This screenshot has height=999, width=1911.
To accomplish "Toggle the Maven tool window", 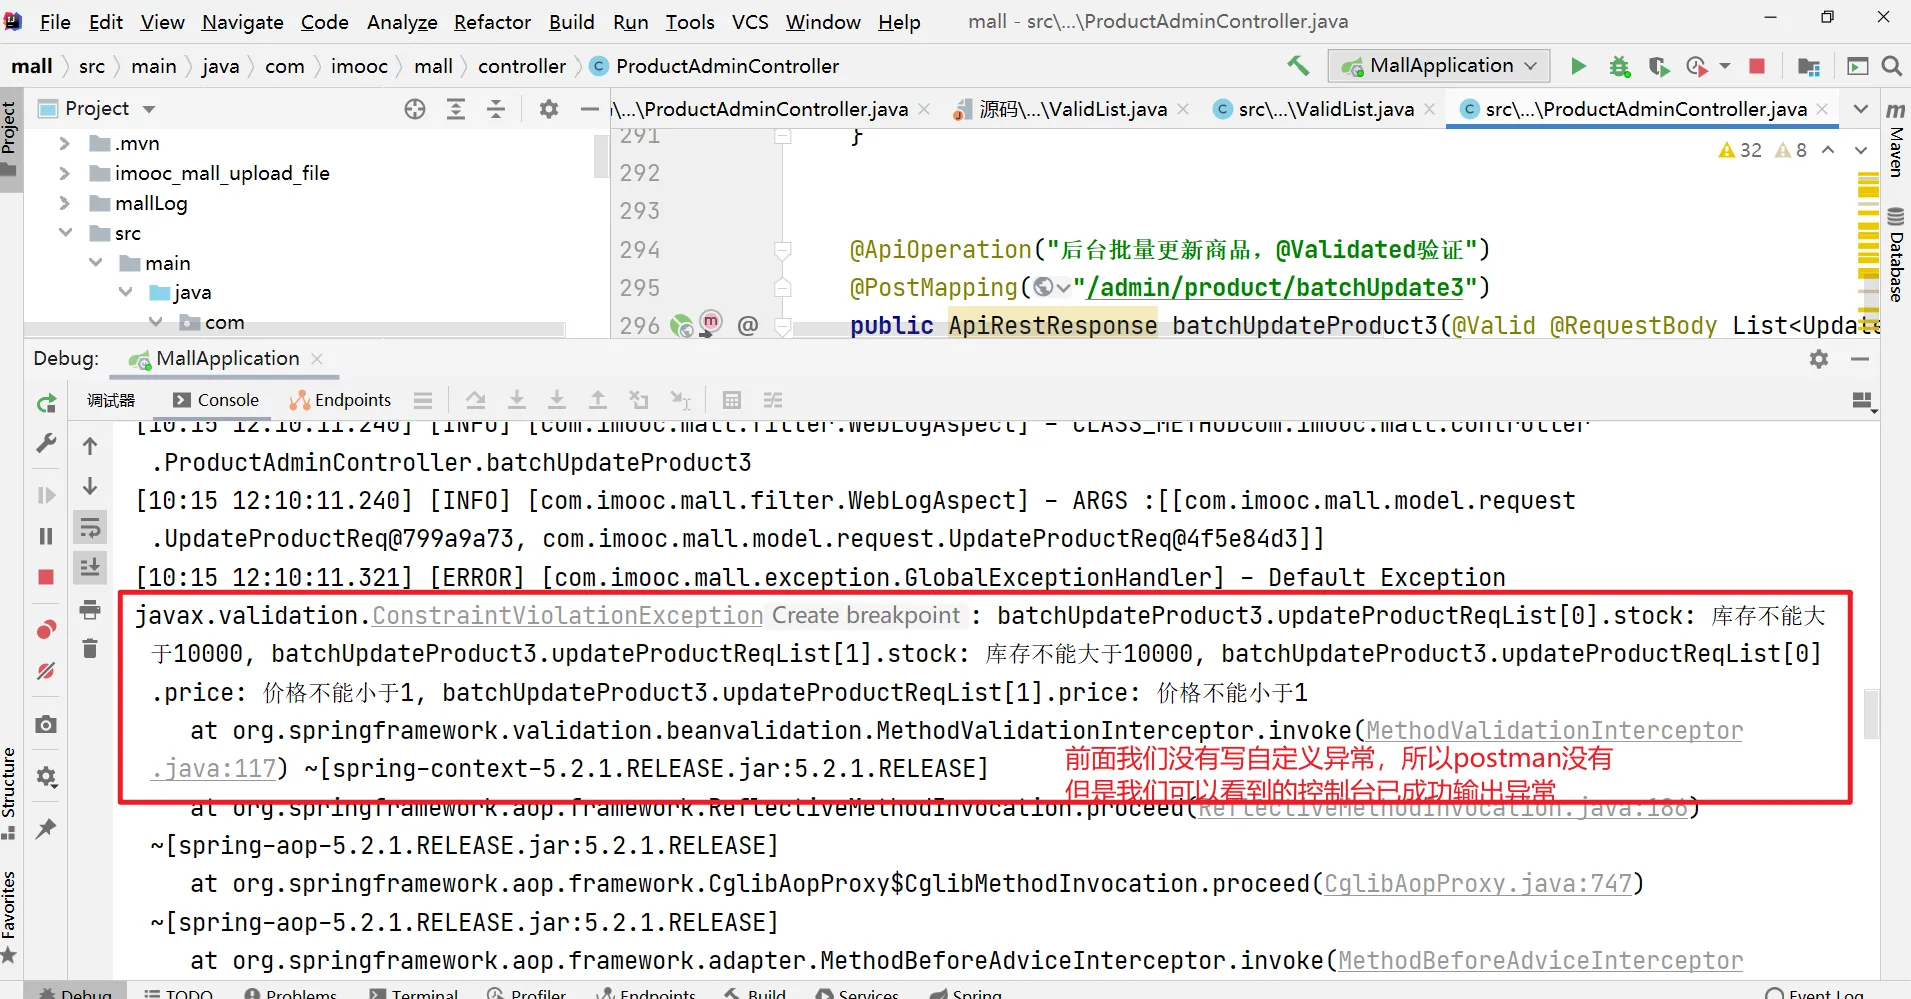I will pyautogui.click(x=1896, y=138).
